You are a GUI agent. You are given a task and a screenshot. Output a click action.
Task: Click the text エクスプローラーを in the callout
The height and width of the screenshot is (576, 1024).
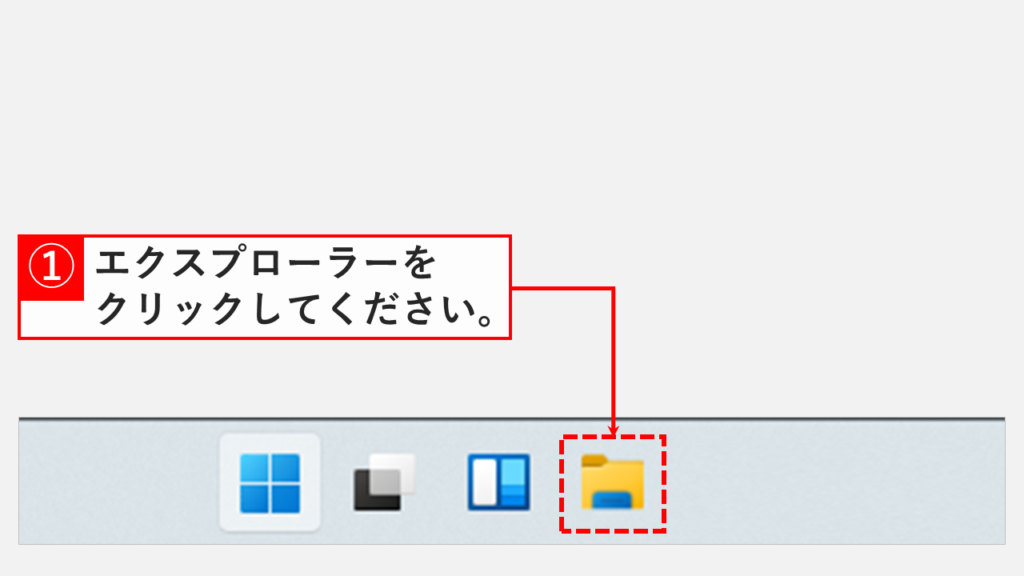coord(266,263)
